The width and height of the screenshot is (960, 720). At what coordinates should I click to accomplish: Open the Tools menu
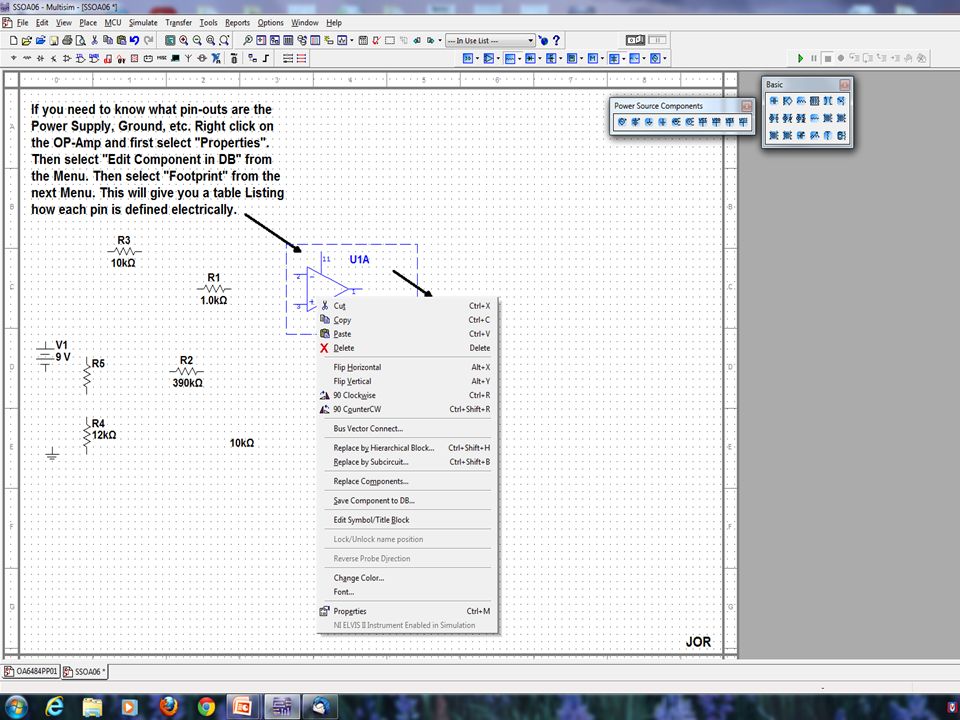(208, 23)
